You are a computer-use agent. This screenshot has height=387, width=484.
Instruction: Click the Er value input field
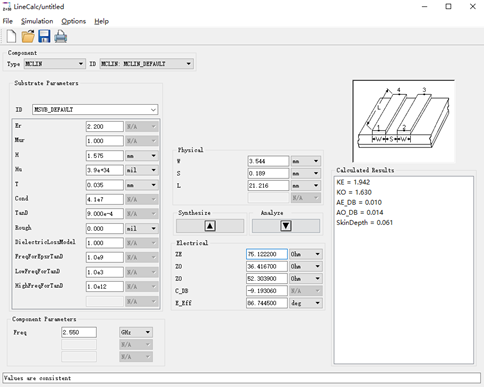[105, 126]
